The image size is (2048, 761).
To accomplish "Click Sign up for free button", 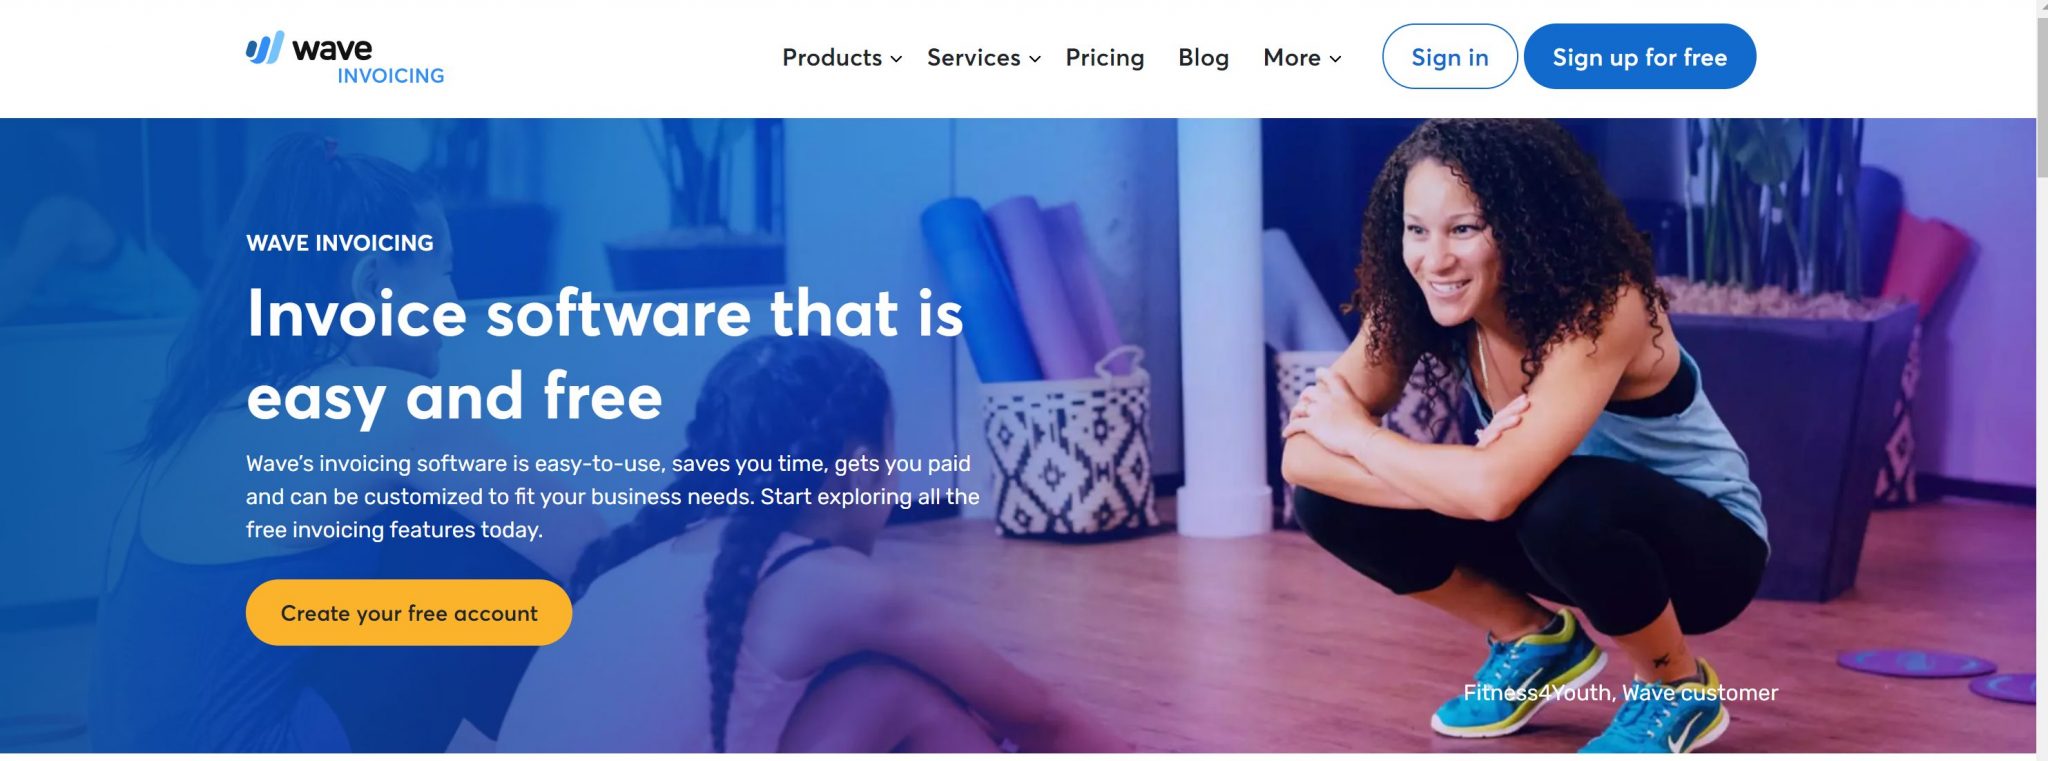I will [x=1640, y=57].
